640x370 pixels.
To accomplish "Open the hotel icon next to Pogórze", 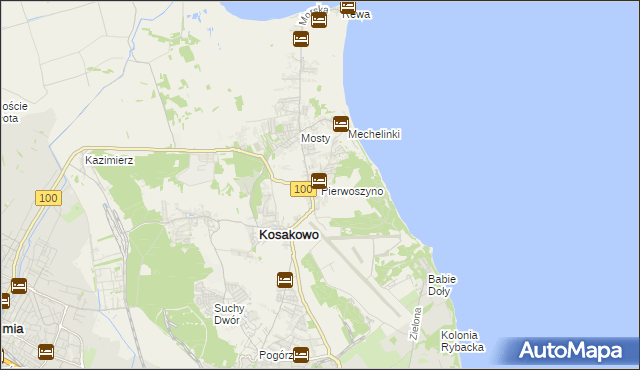I will 301,354.
